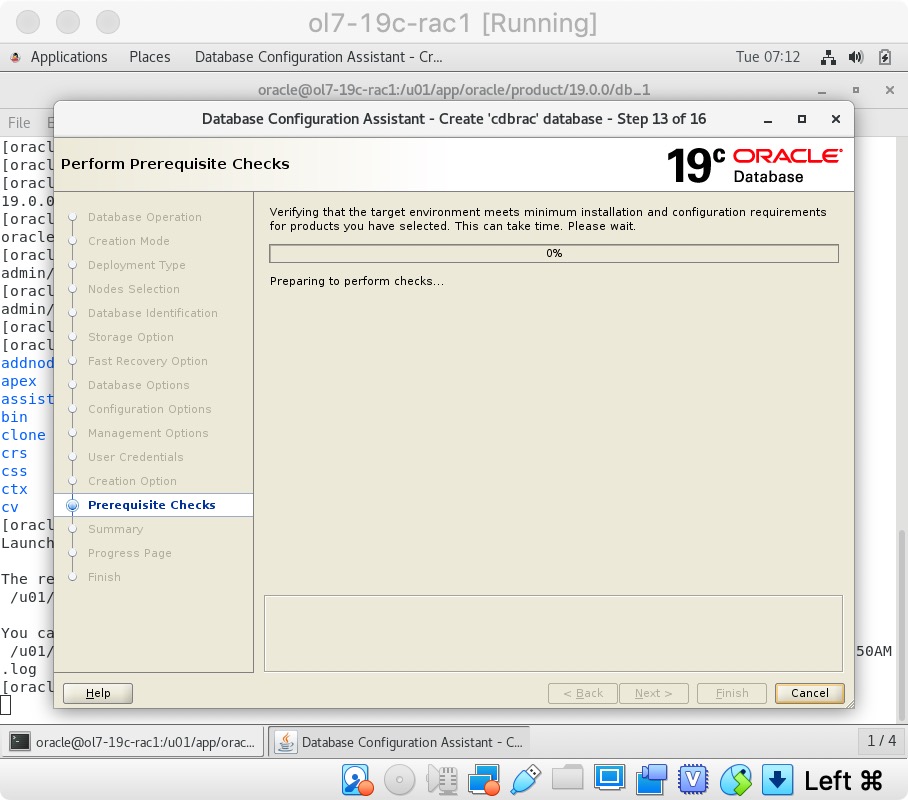The width and height of the screenshot is (908, 800).
Task: Click the Applications menu foot icon
Action: (16, 57)
